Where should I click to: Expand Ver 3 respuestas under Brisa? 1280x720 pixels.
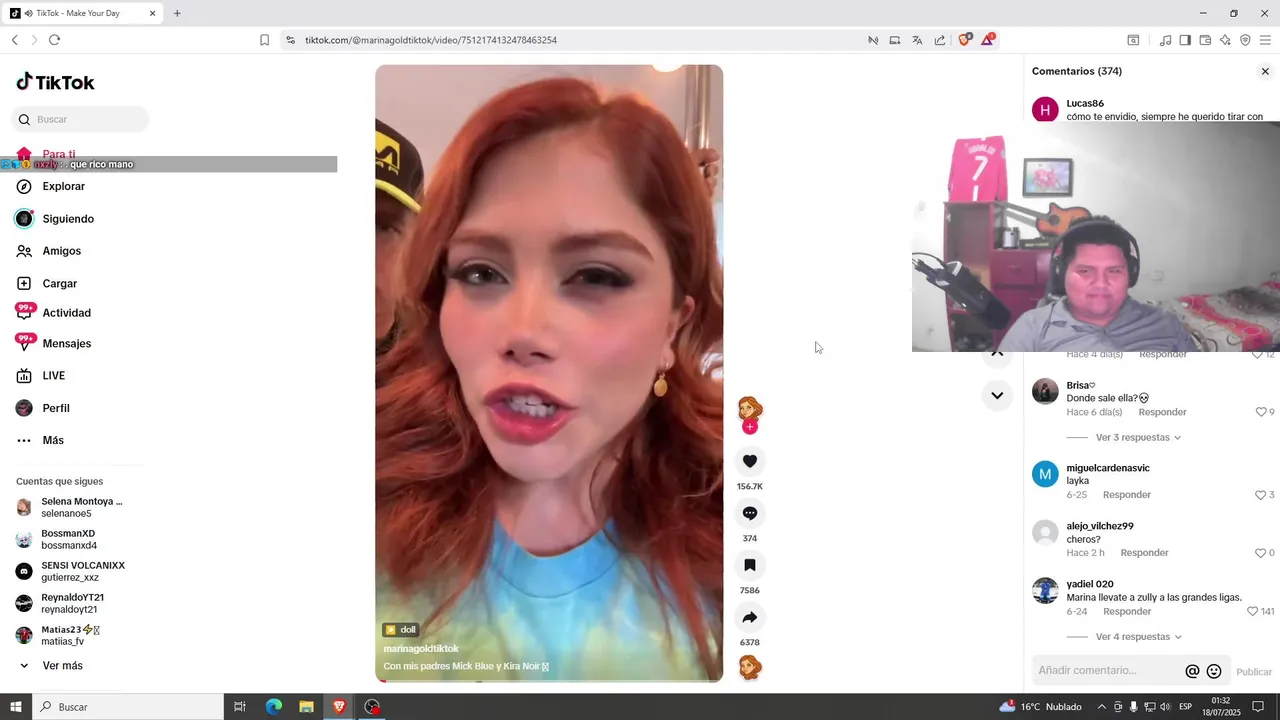[1138, 438]
